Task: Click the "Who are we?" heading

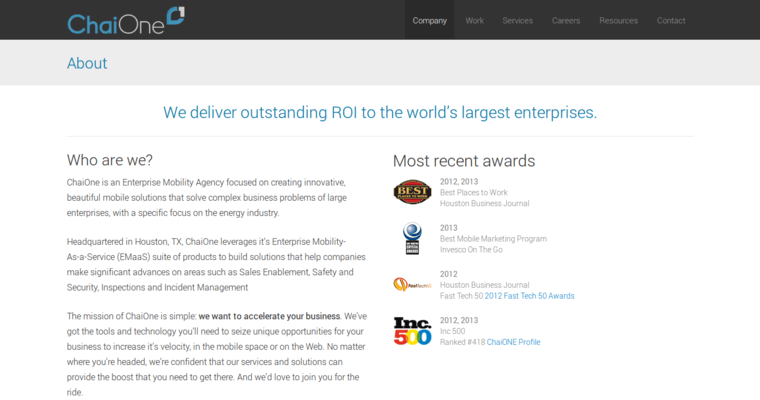Action: pos(110,160)
